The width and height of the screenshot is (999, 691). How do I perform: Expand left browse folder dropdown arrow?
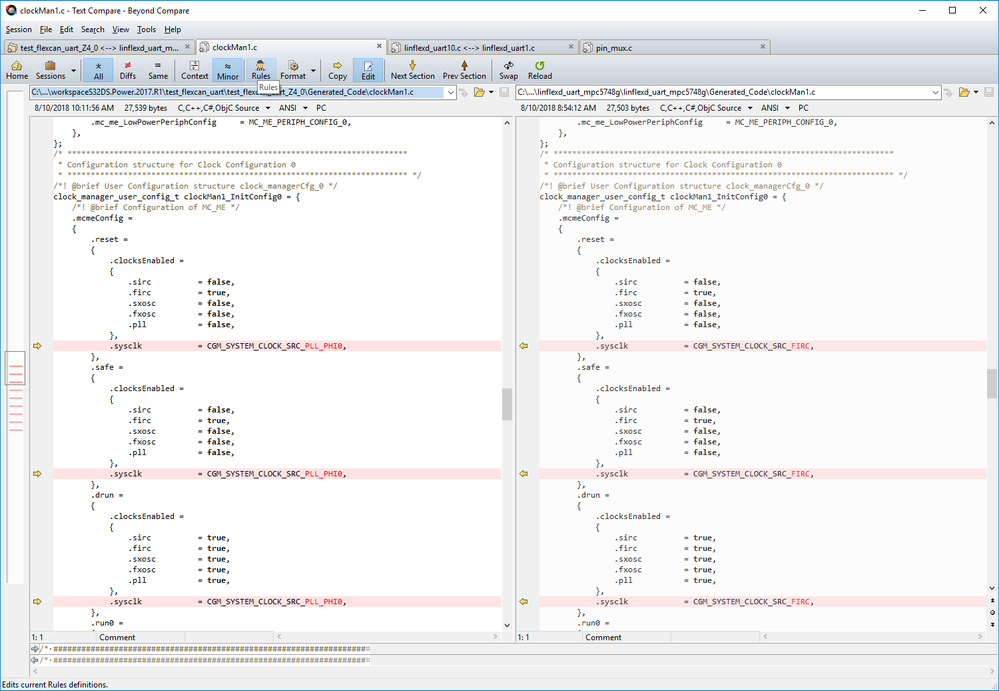(491, 92)
